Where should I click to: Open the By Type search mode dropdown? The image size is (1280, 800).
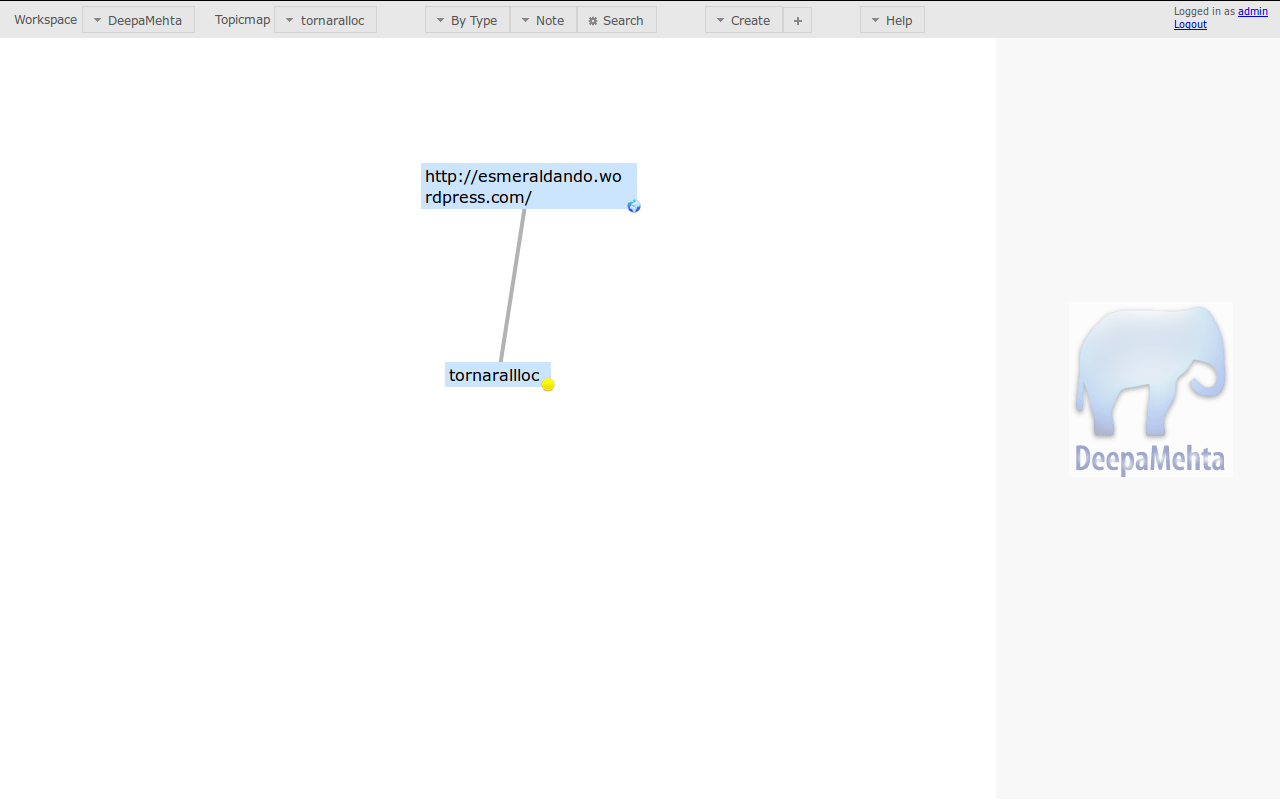pos(467,20)
